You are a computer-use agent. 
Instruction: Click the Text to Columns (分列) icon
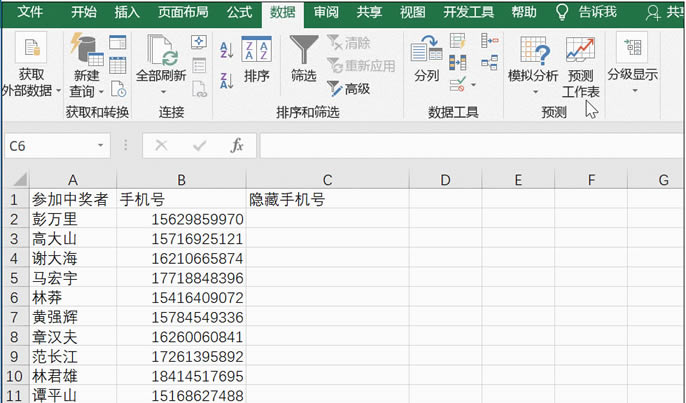click(426, 58)
